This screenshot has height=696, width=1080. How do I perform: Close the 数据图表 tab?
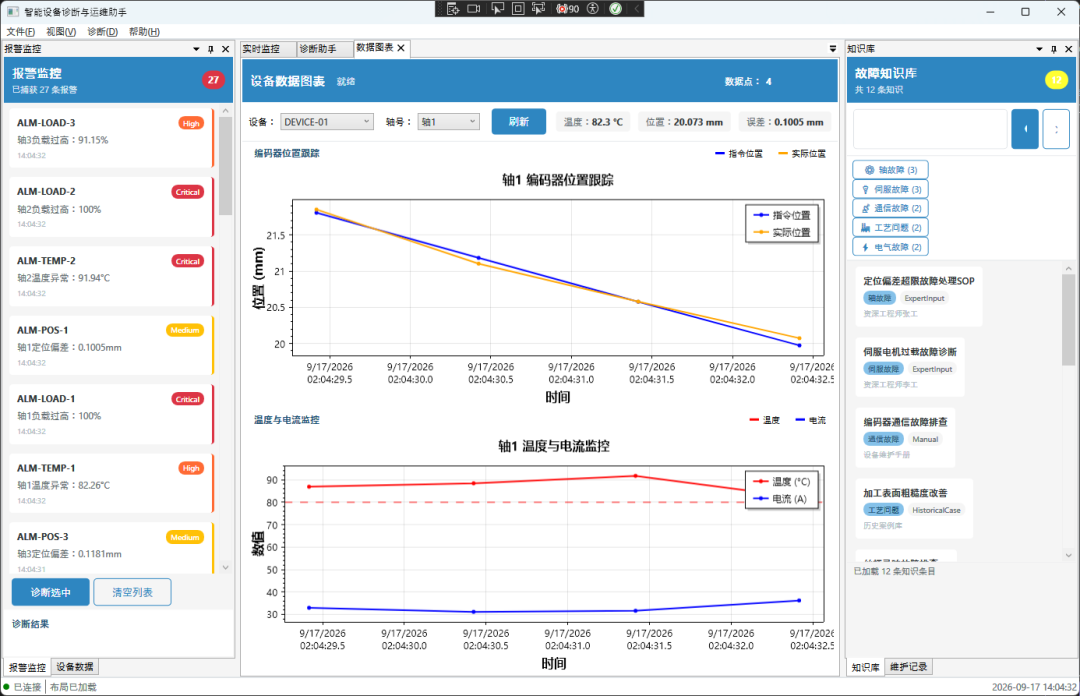pyautogui.click(x=401, y=48)
